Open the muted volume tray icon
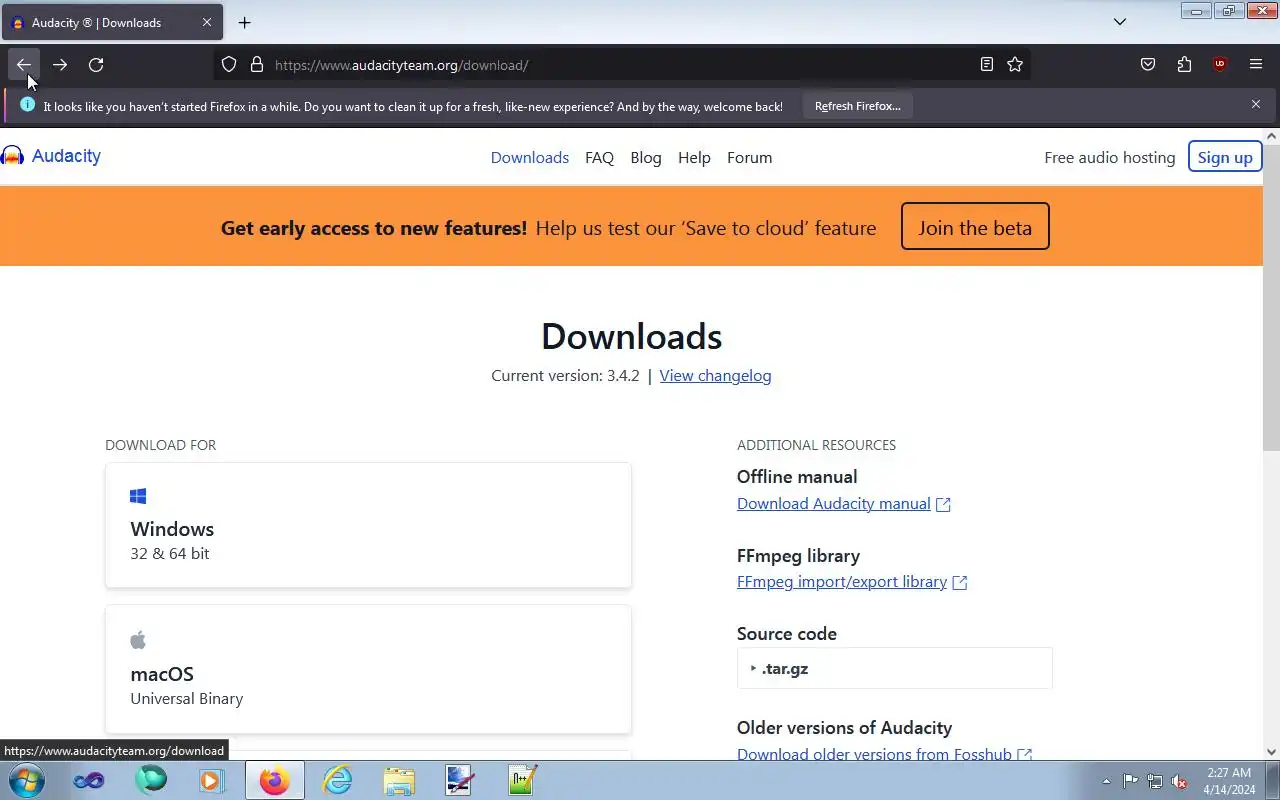 point(1180,781)
